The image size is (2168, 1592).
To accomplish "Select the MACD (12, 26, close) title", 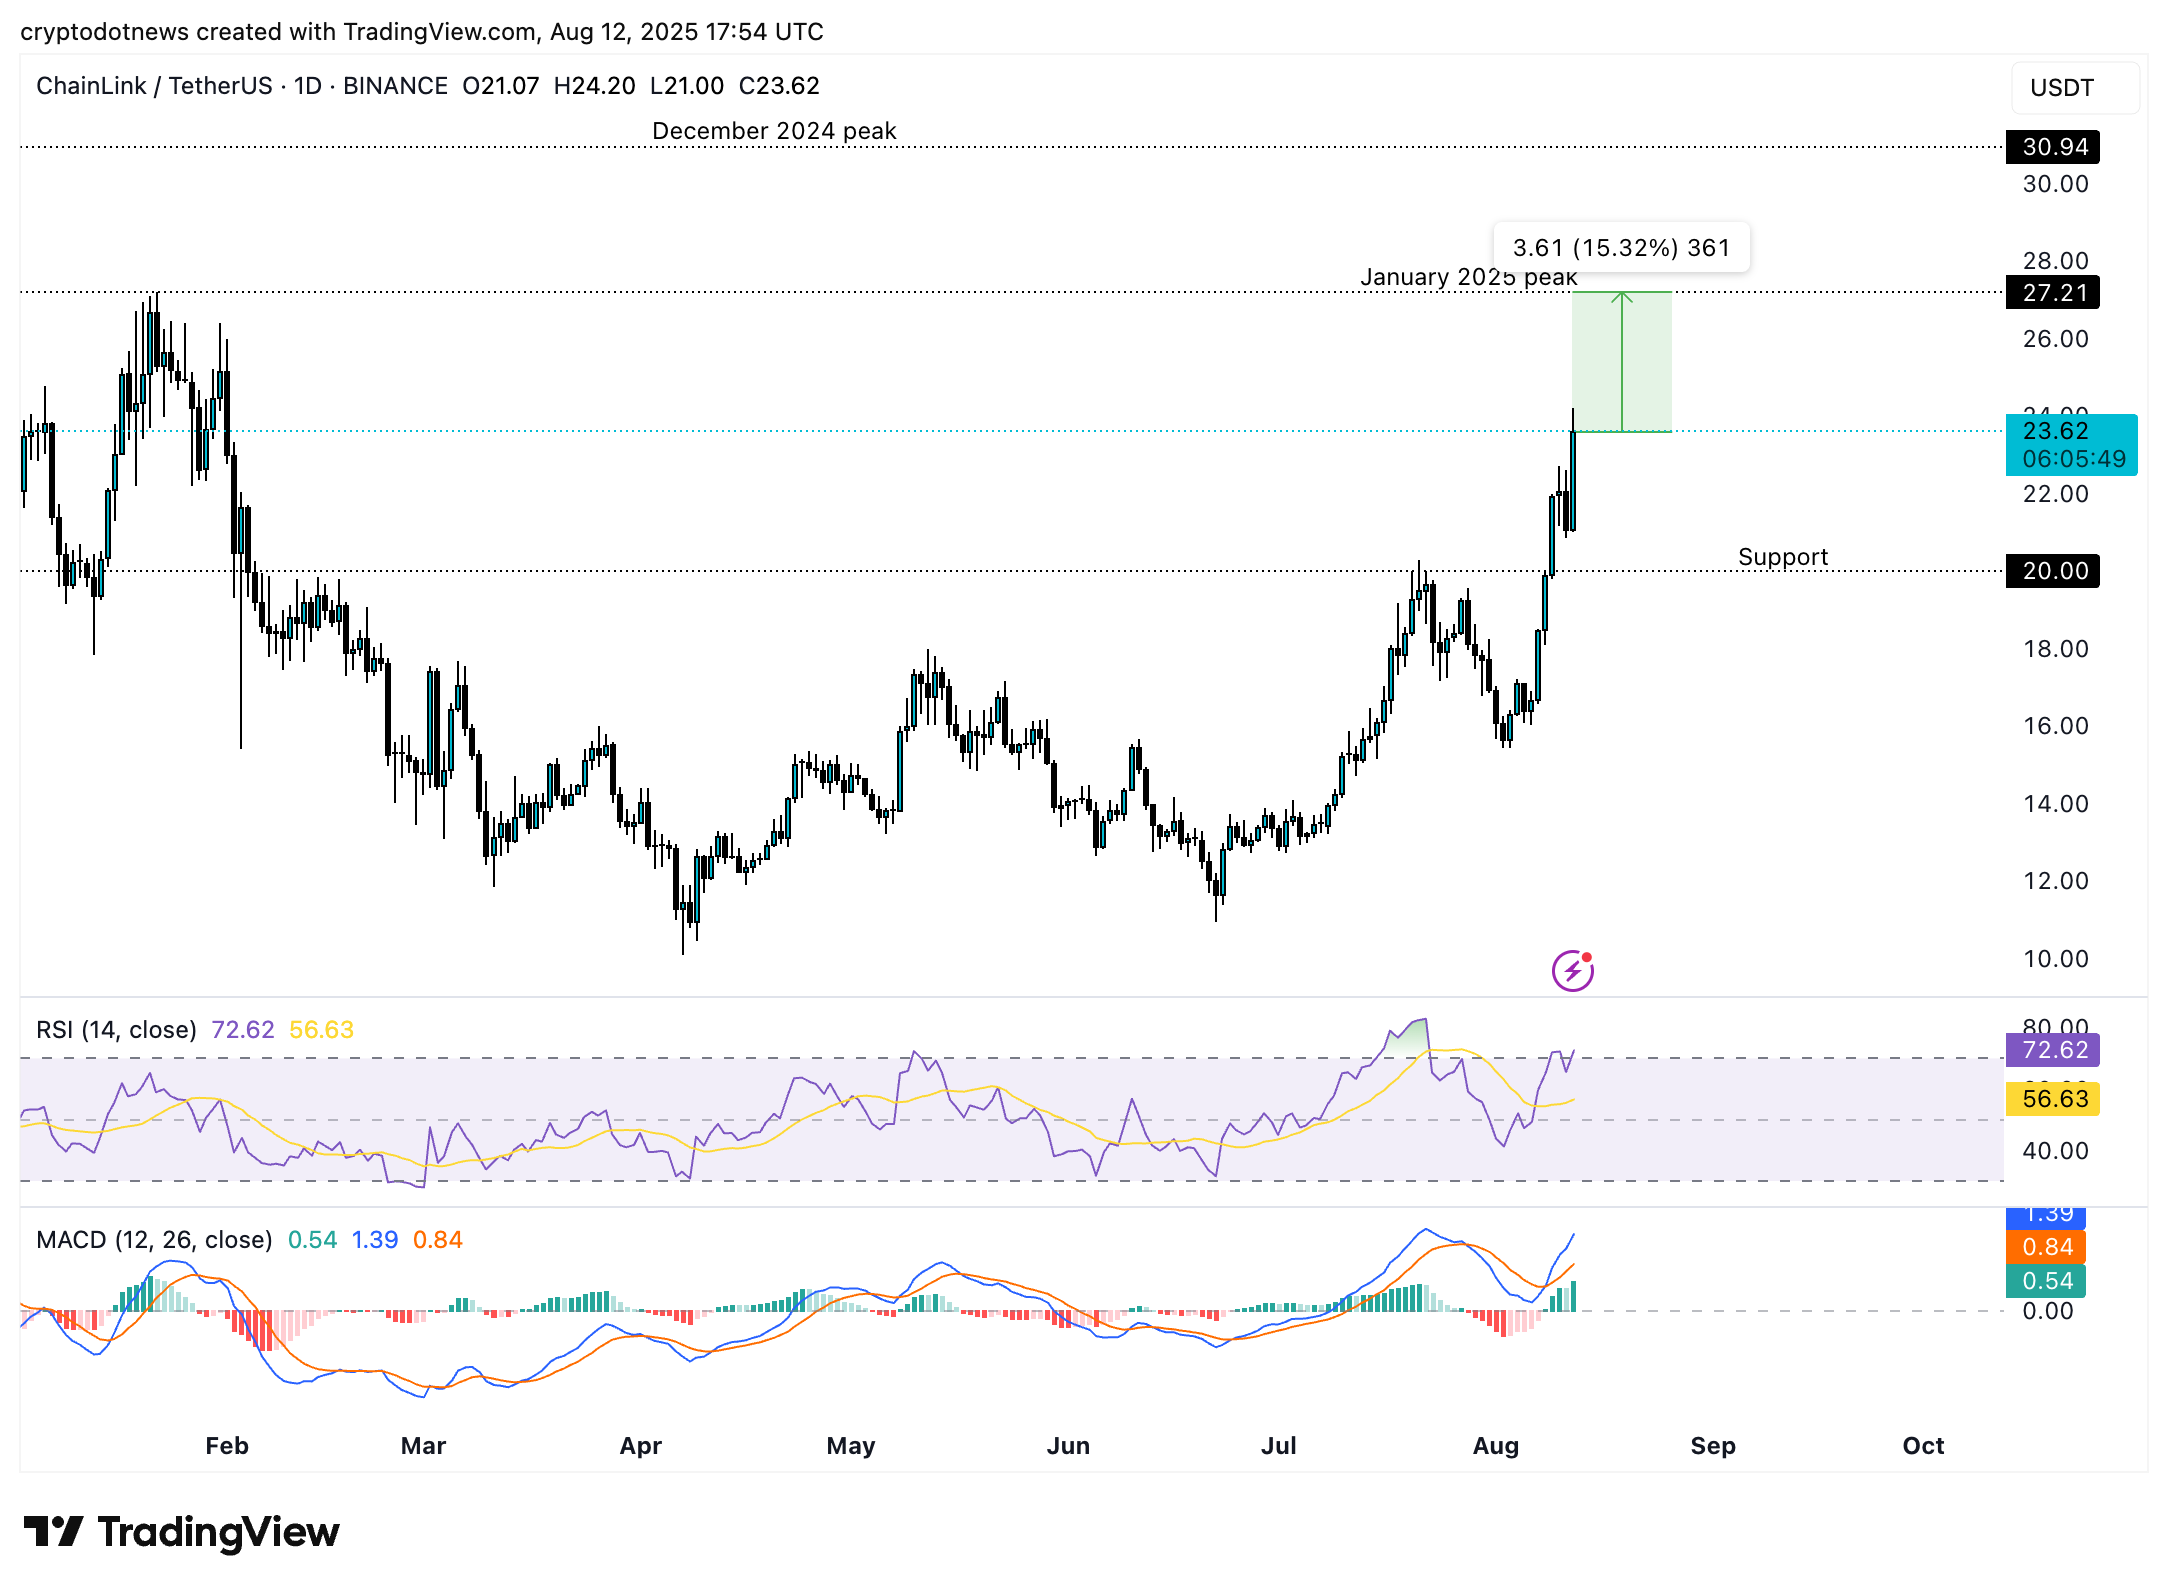I will point(154,1240).
